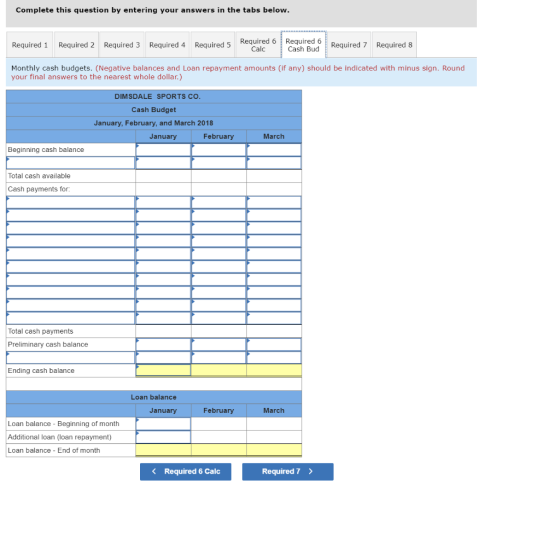
Task: Open last cash payments label dropdown above Total cash payments
Action: tap(70, 318)
